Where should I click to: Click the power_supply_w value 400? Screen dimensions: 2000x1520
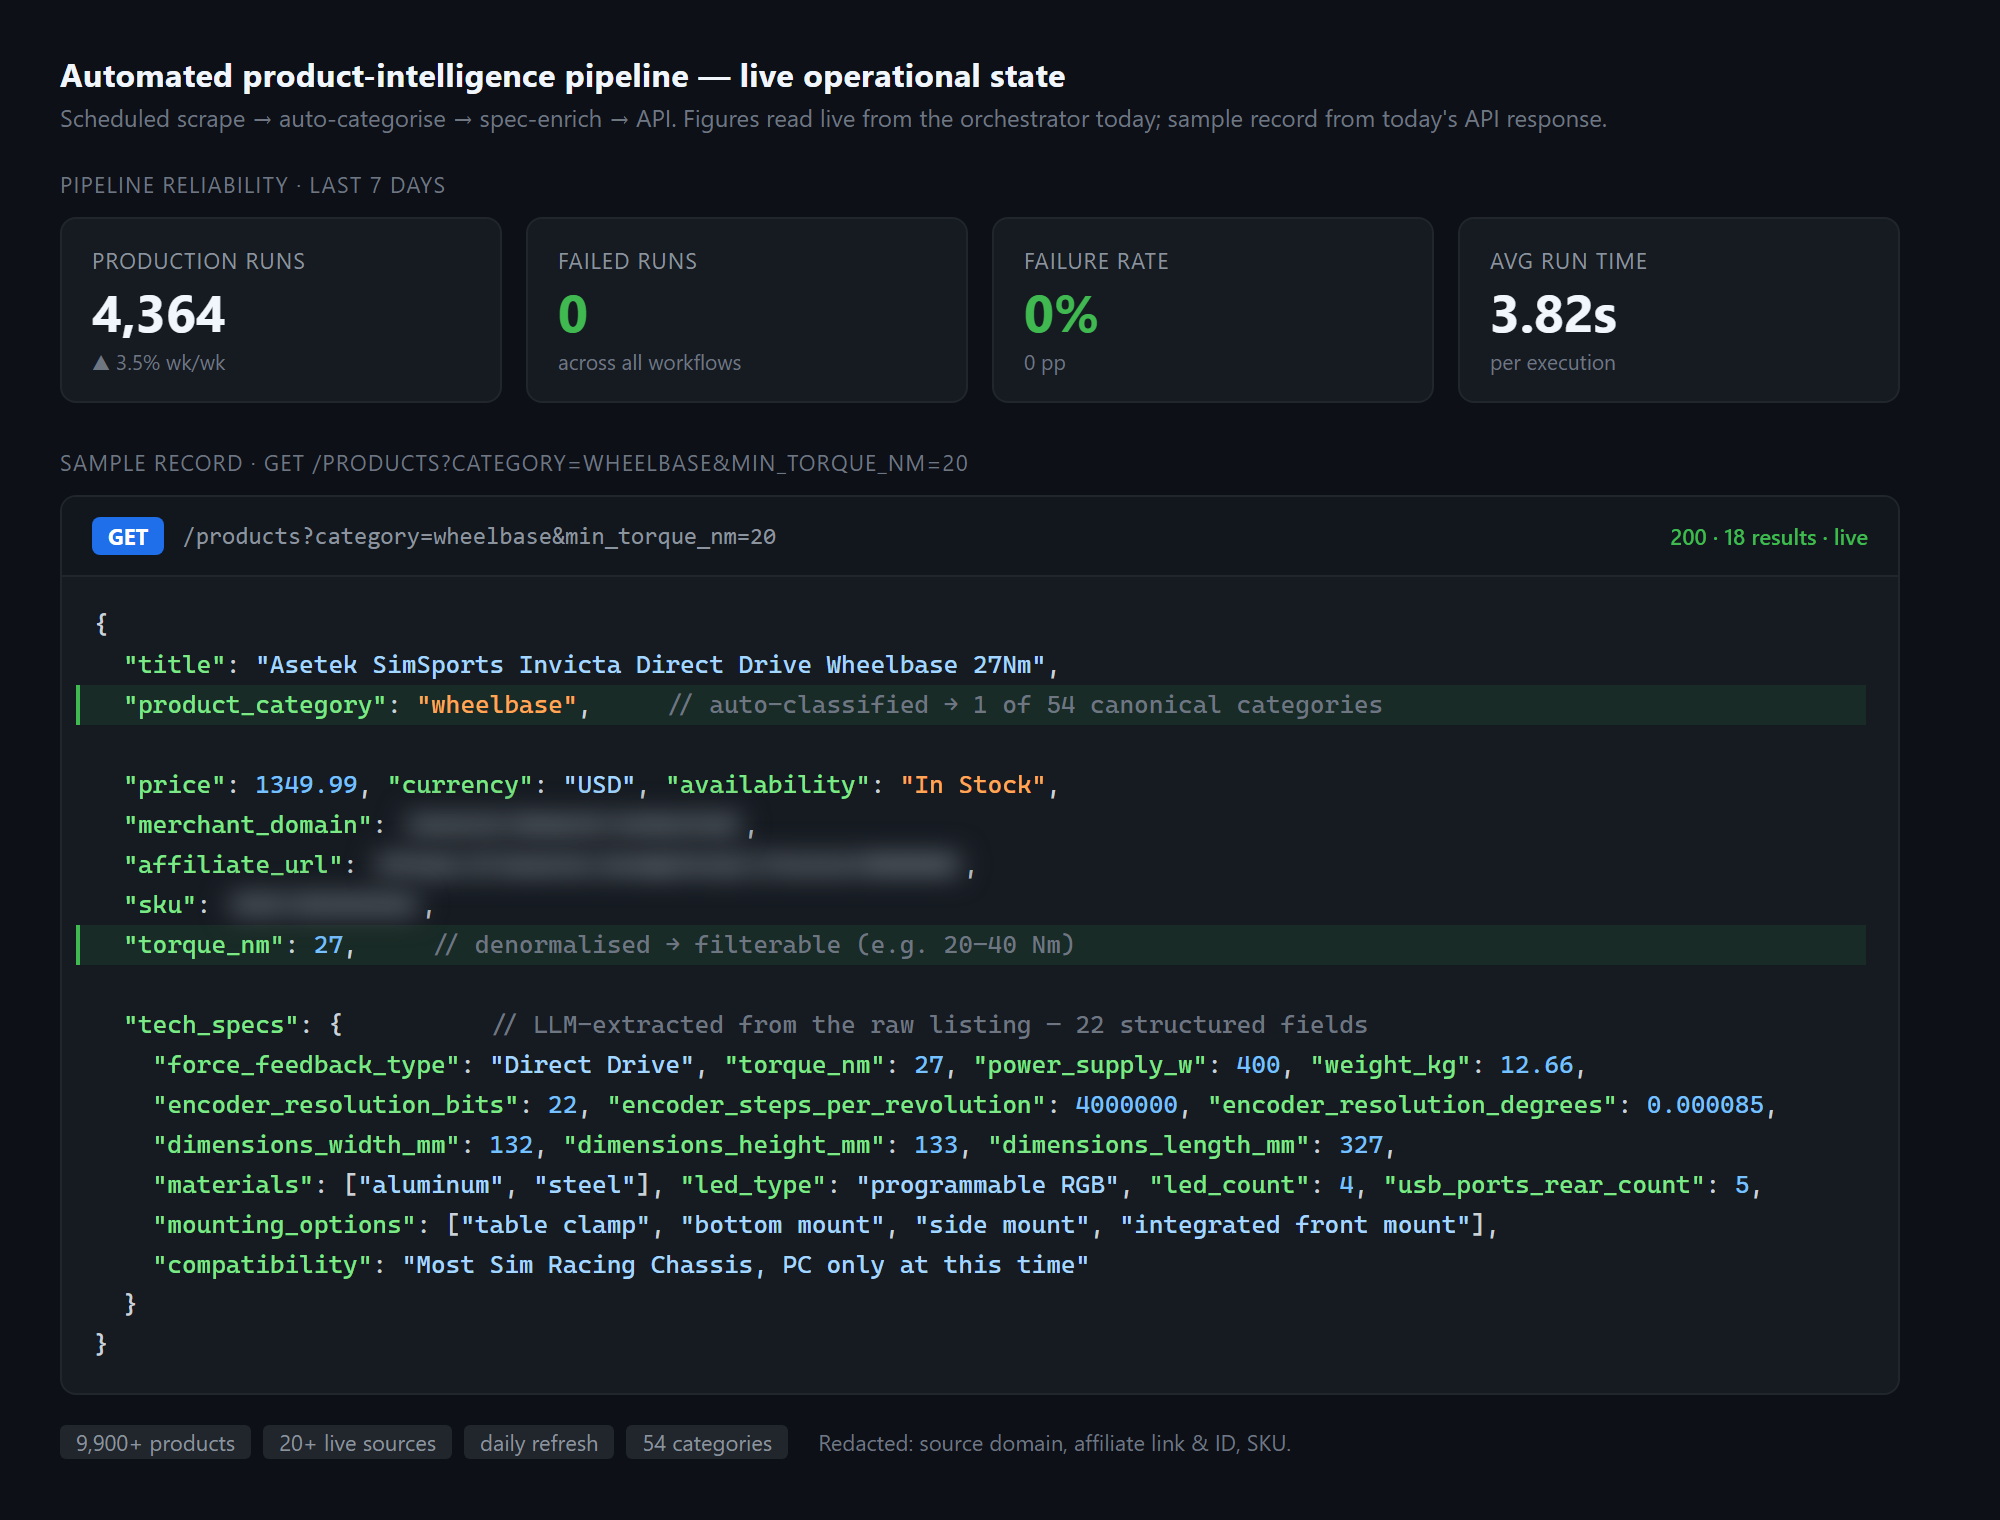point(1258,1065)
